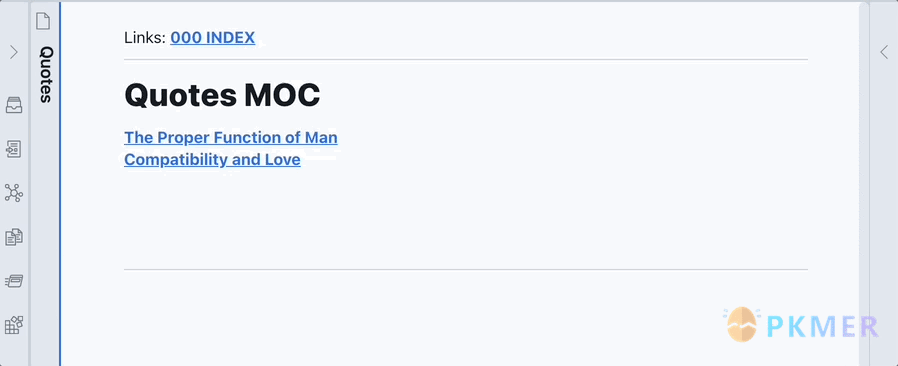Click the grid blocks icon in the ribbon
Screen dimensions: 898x366
14,325
